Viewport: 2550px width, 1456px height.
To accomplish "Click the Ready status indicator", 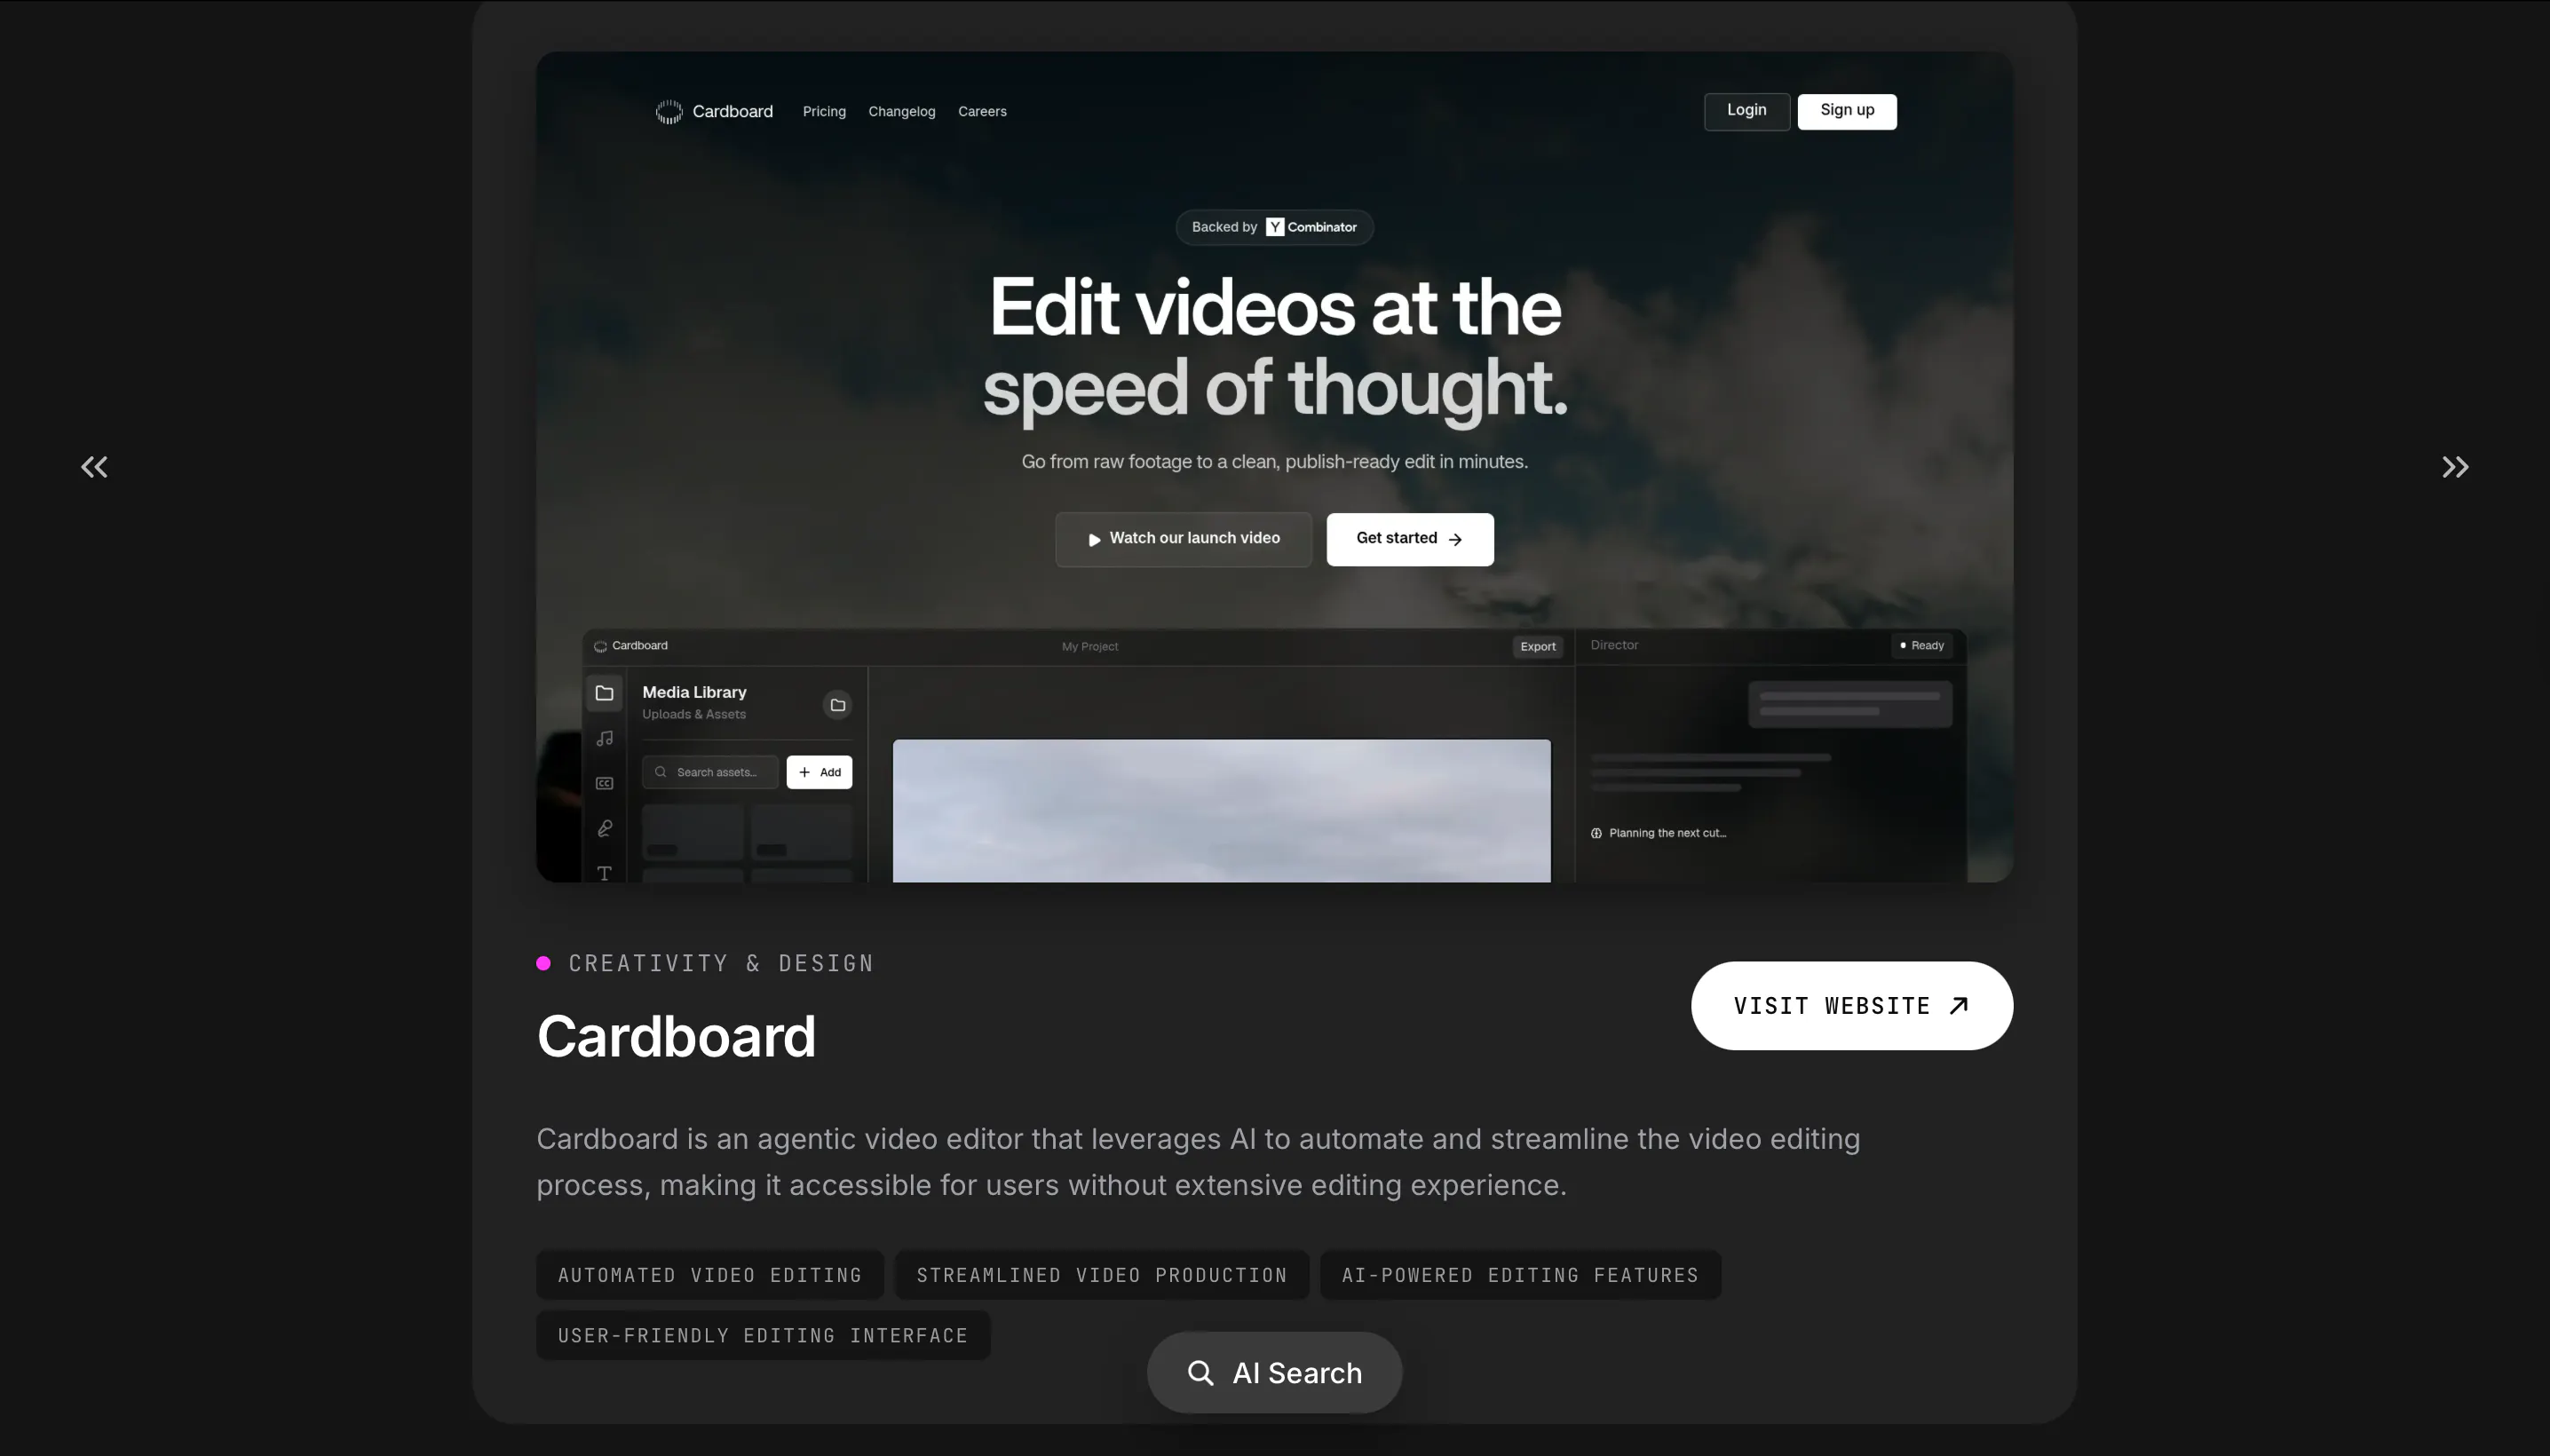I will (x=1921, y=646).
